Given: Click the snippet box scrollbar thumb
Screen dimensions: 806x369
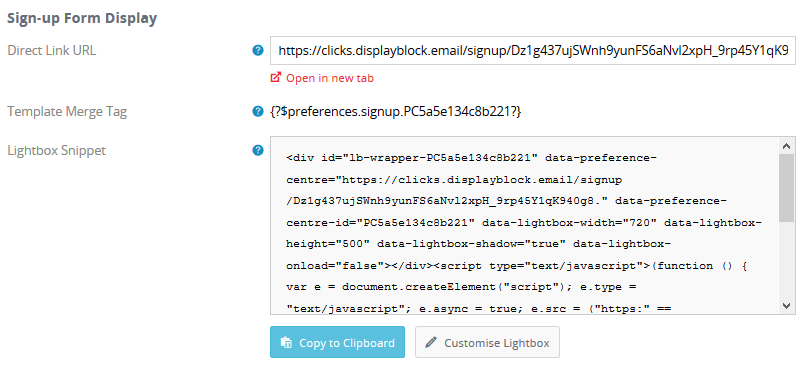Looking at the screenshot, I should pos(786,188).
